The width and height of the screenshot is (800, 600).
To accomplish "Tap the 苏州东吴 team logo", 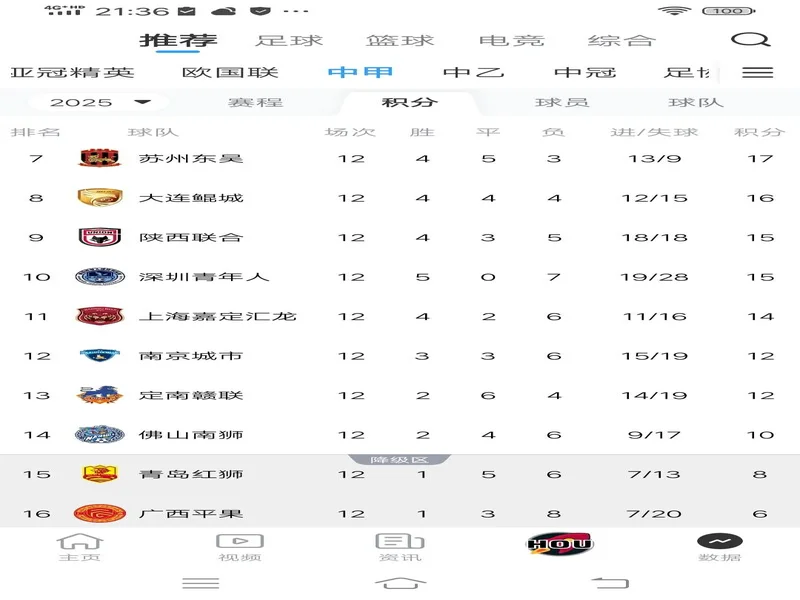I will (x=99, y=158).
